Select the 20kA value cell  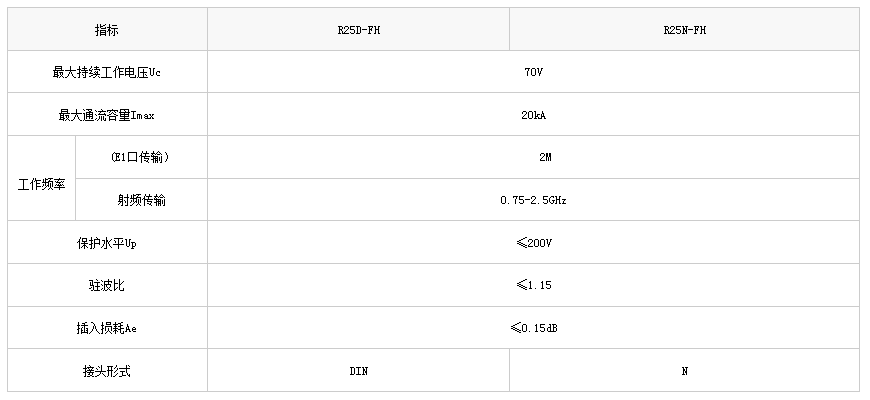[533, 115]
